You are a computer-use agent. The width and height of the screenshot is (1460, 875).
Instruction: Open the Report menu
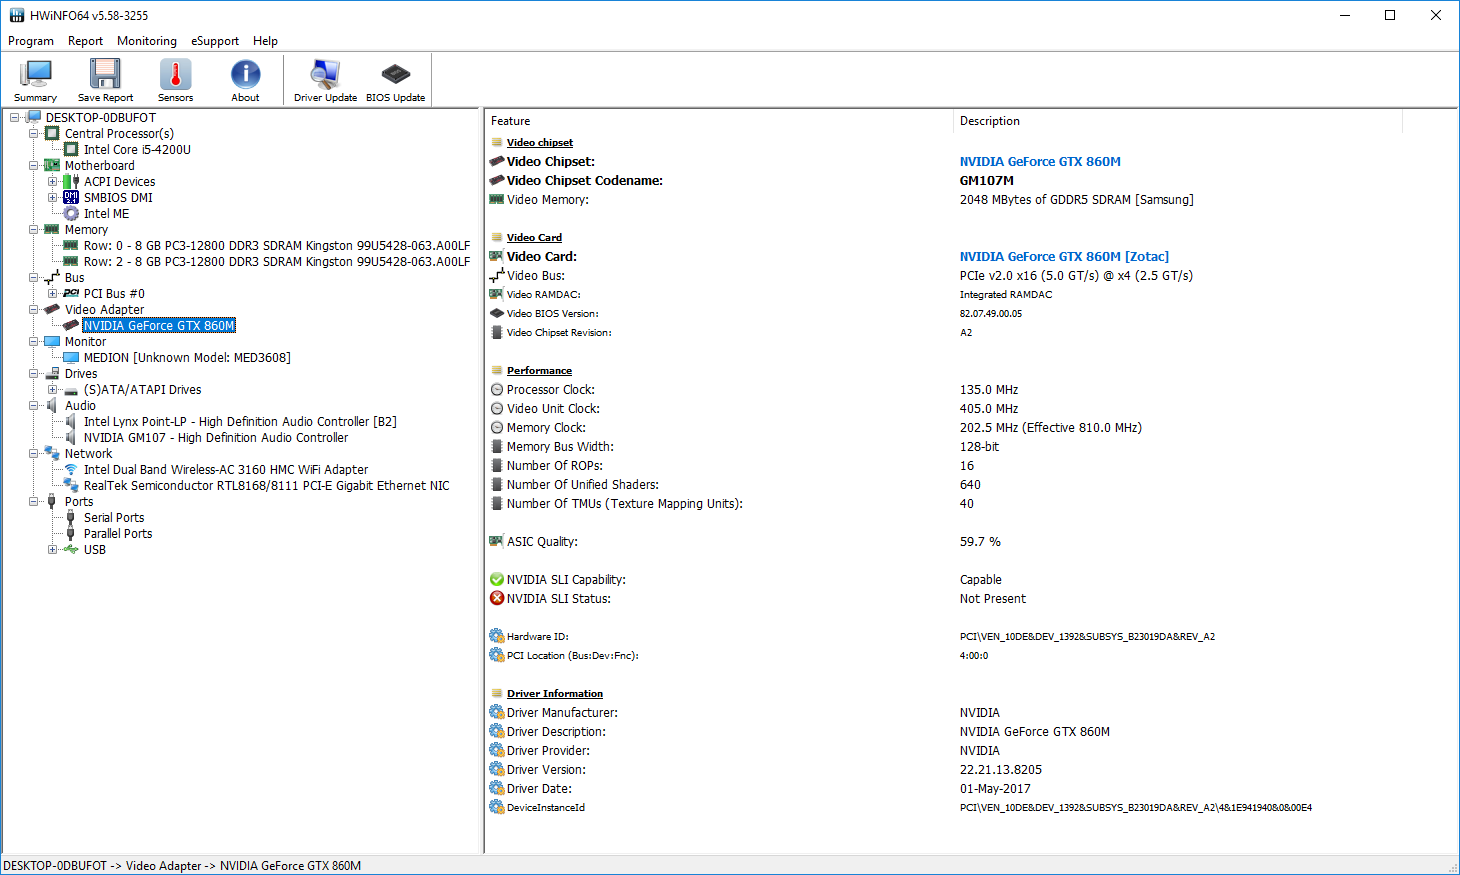(85, 41)
